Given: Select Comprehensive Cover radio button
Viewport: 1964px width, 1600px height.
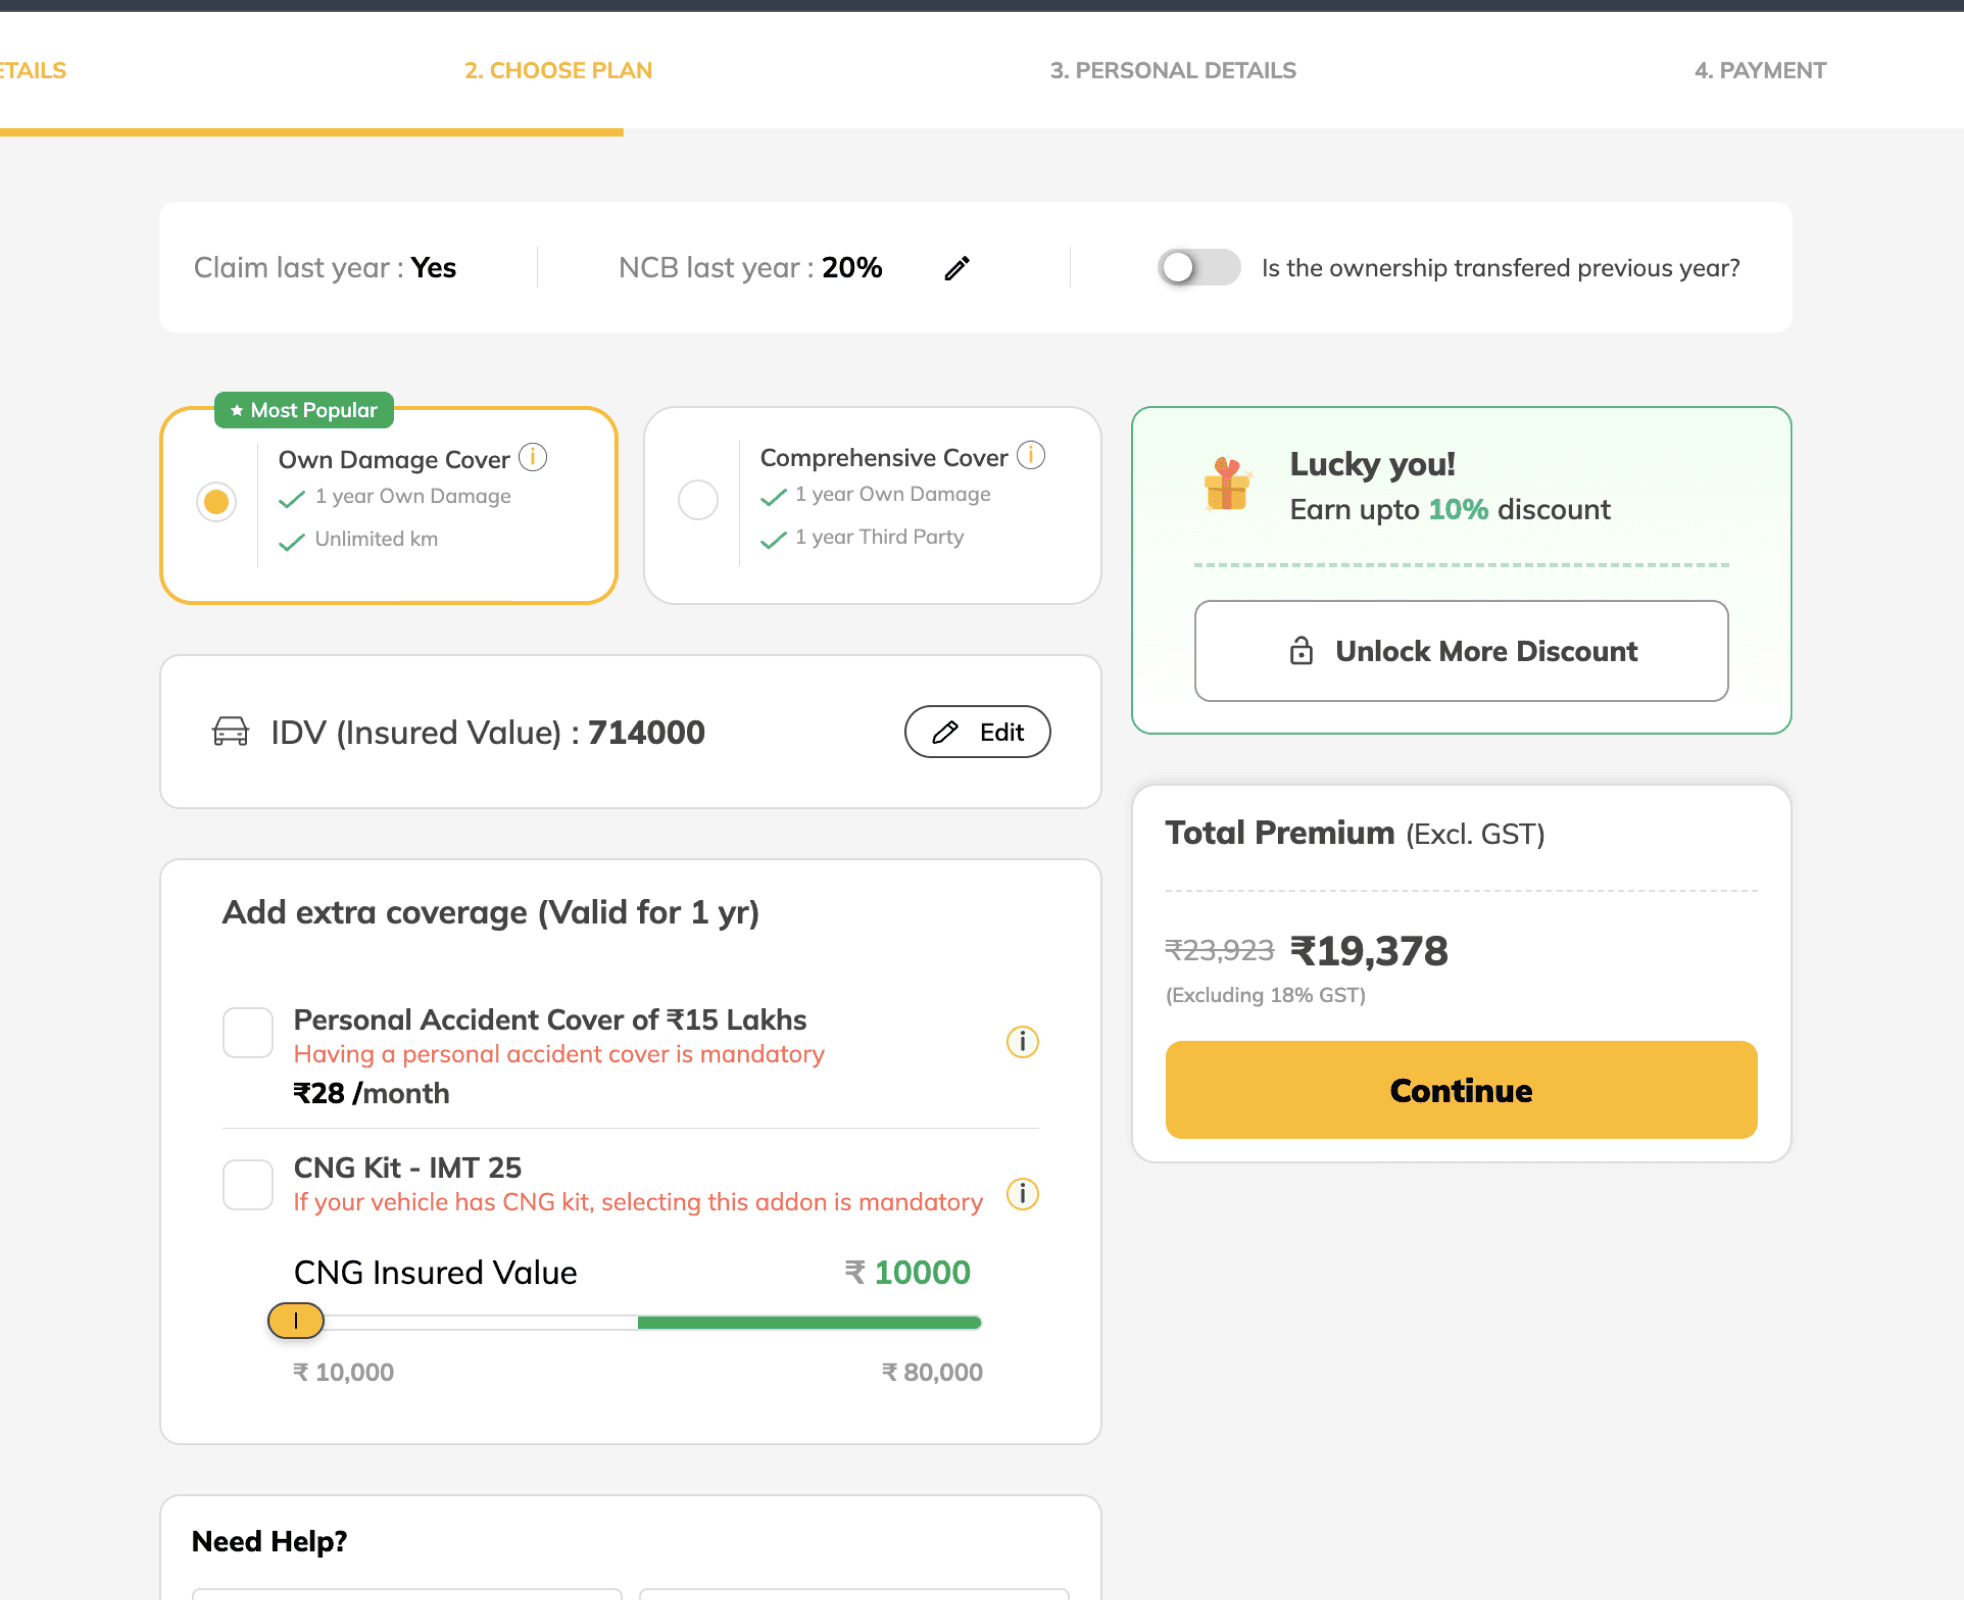Looking at the screenshot, I should 698,500.
